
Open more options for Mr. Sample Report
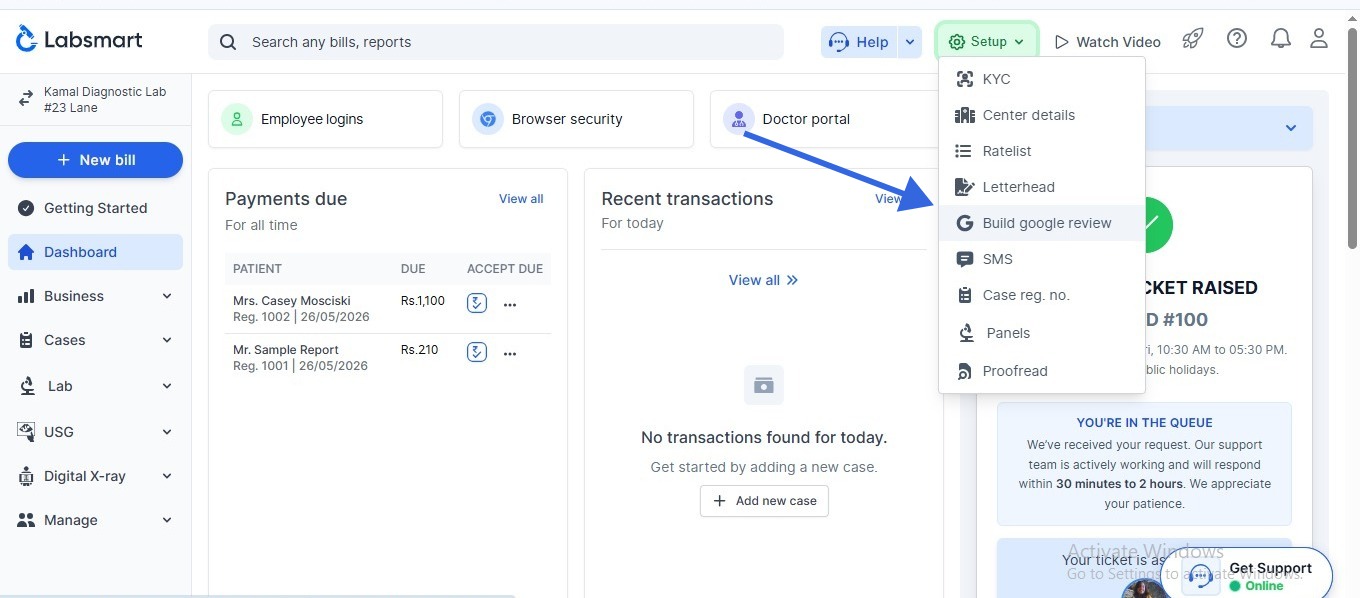[510, 353]
